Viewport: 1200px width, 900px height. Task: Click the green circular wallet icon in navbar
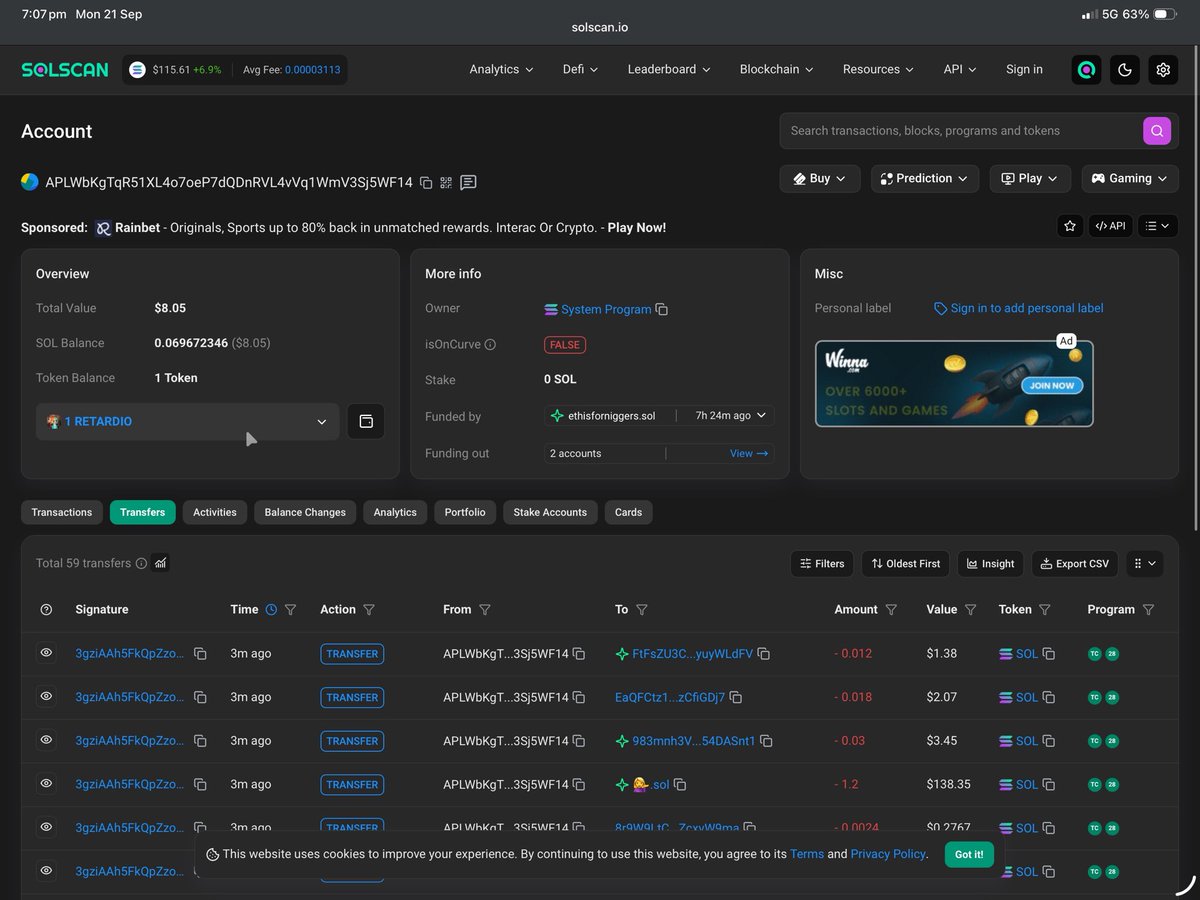coord(1086,70)
